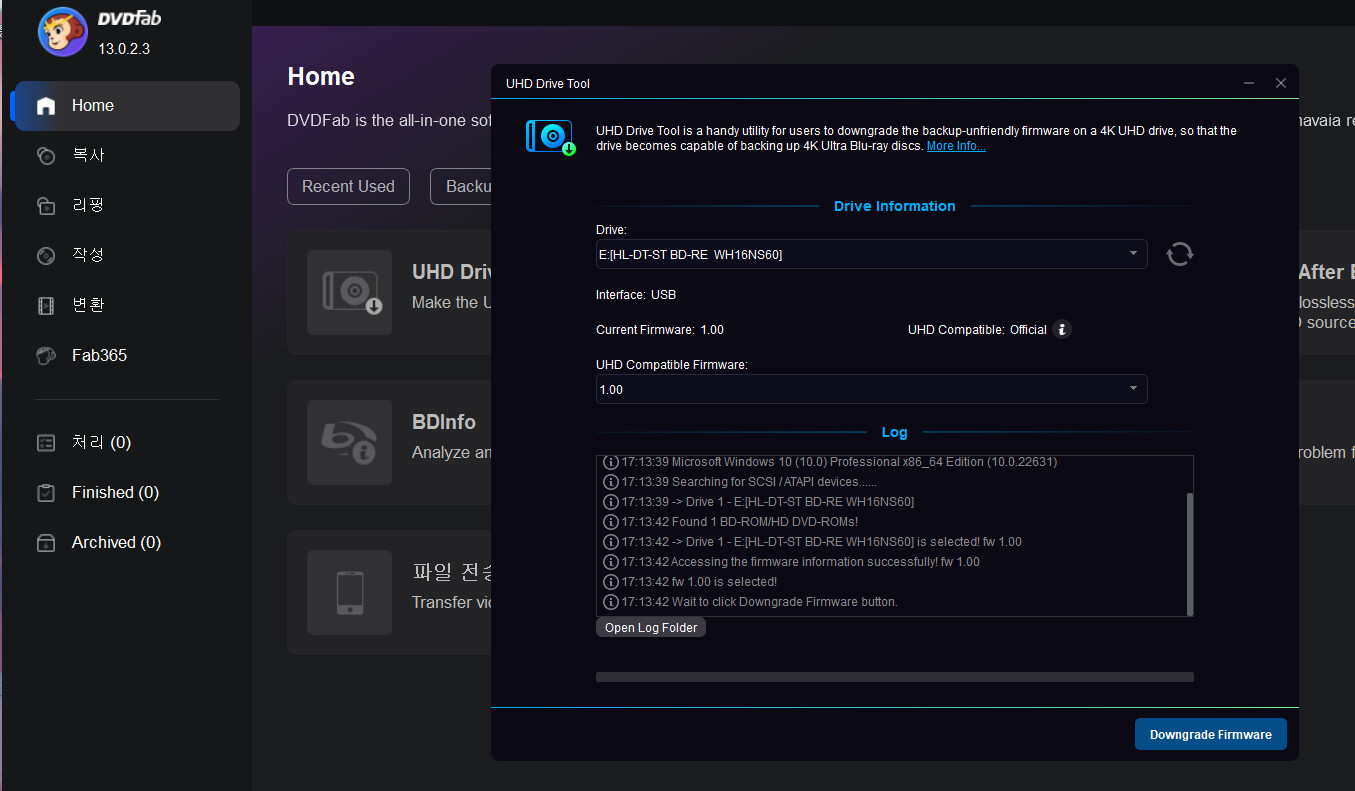
Task: Click the ripper icon beside 리핑
Action: [x=46, y=206]
